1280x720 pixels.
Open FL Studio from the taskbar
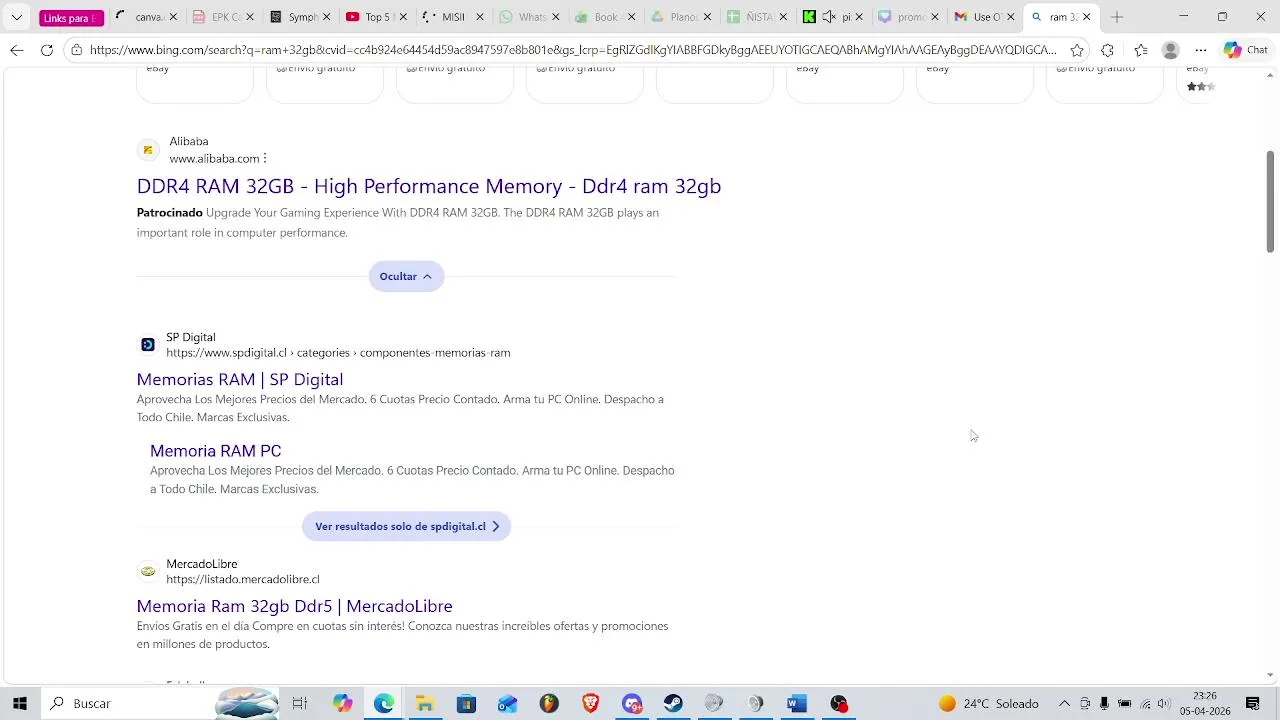(549, 704)
